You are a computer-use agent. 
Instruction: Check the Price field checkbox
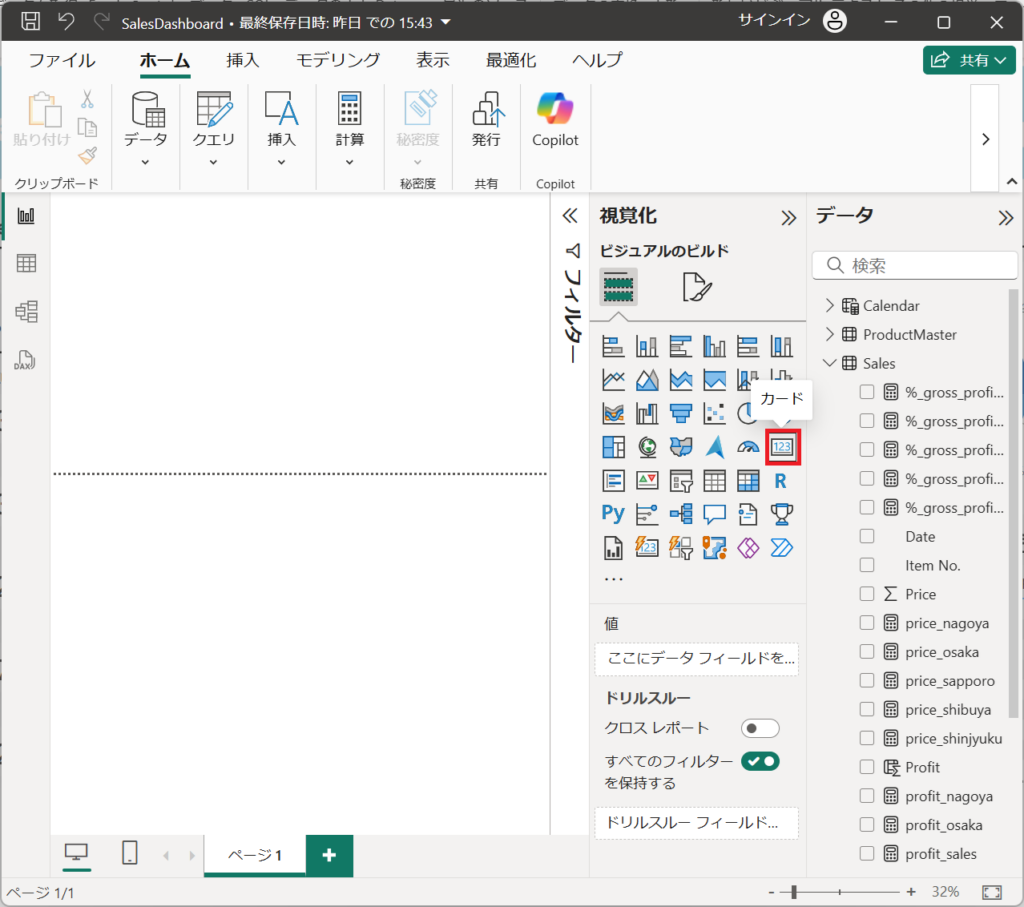point(867,594)
